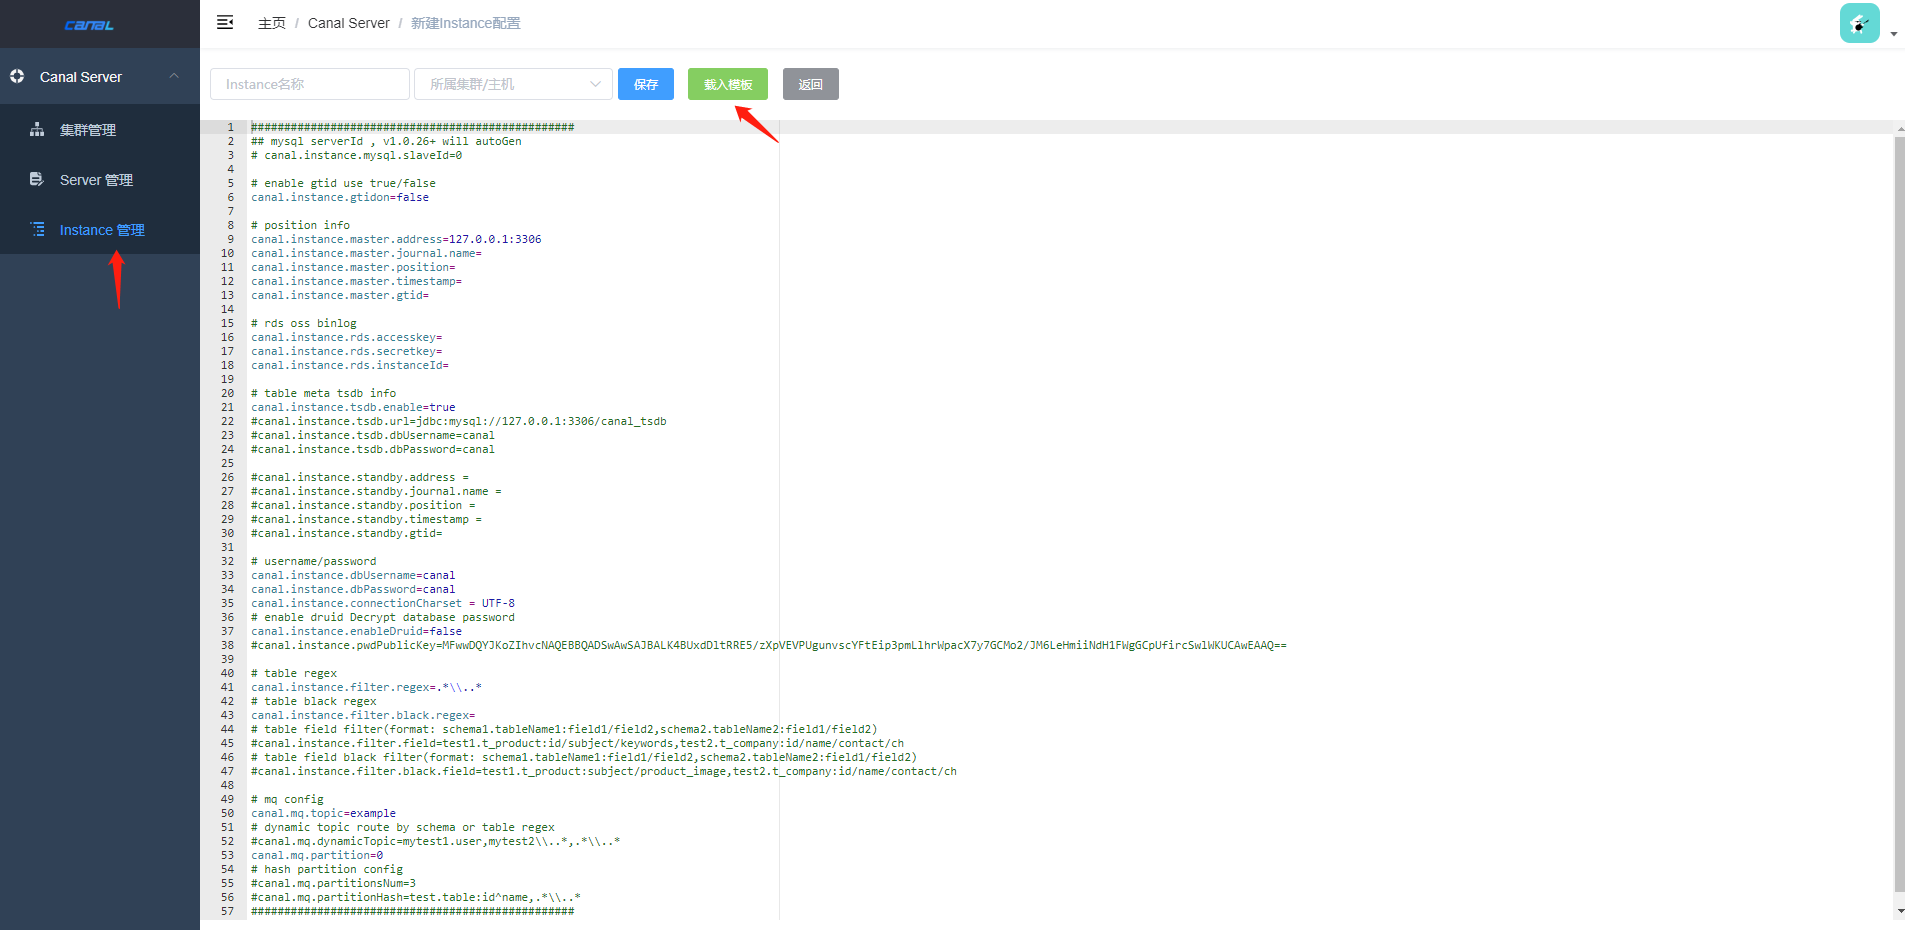Click the Instance 管理 list icon
Screen dimensions: 1905x930
tap(37, 229)
